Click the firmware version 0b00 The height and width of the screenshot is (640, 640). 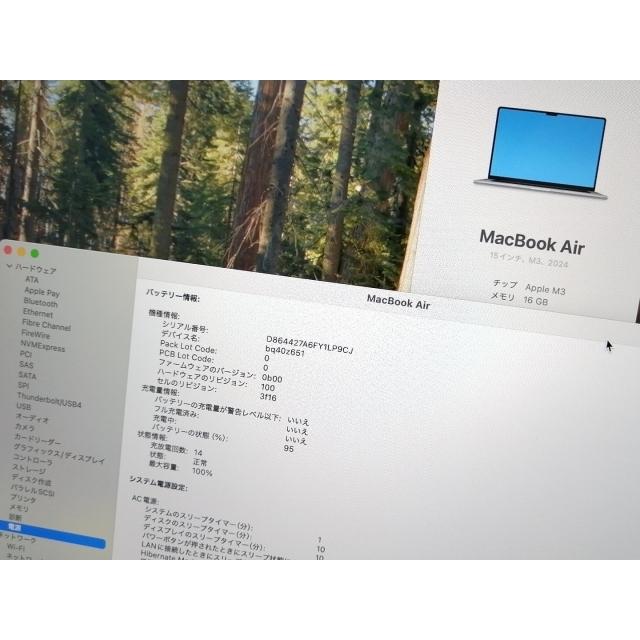(272, 378)
